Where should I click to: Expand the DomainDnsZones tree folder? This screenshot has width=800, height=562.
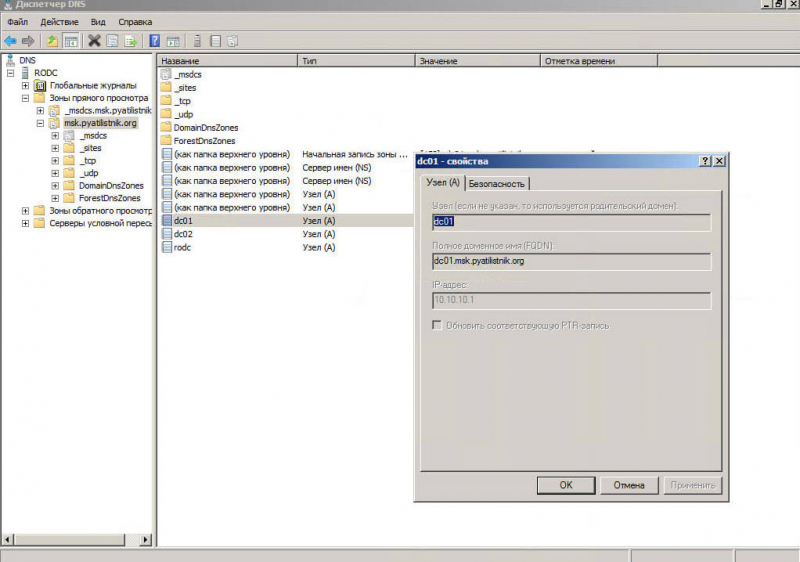(x=55, y=186)
